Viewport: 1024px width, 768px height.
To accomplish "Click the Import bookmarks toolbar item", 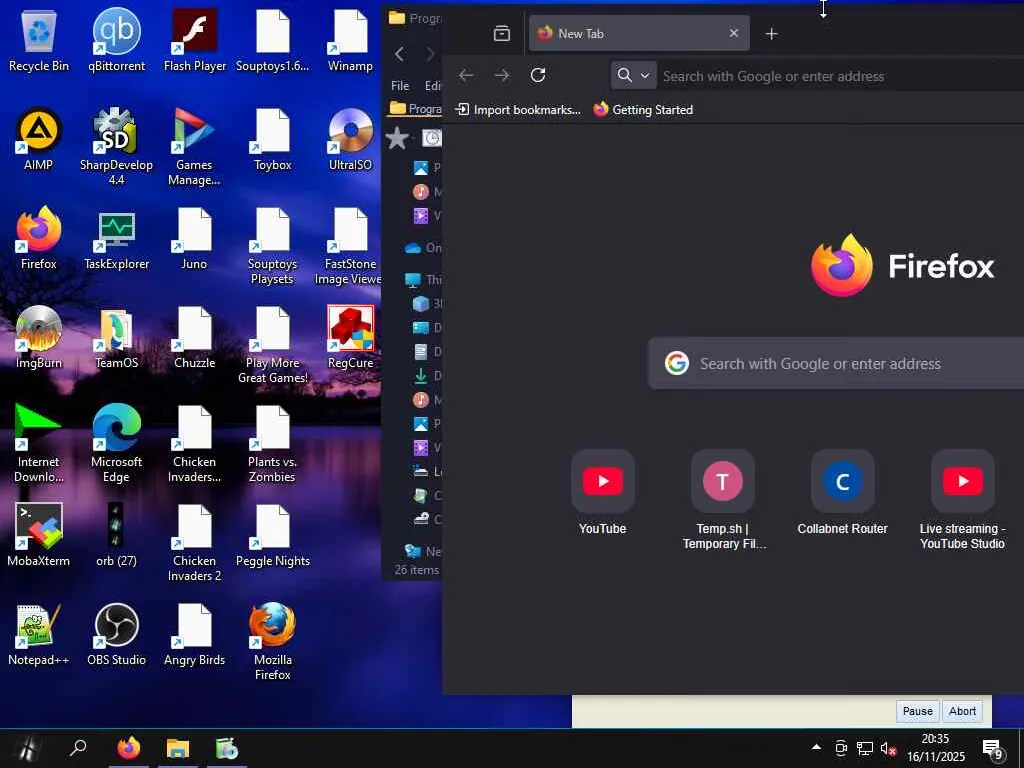I will tap(517, 110).
